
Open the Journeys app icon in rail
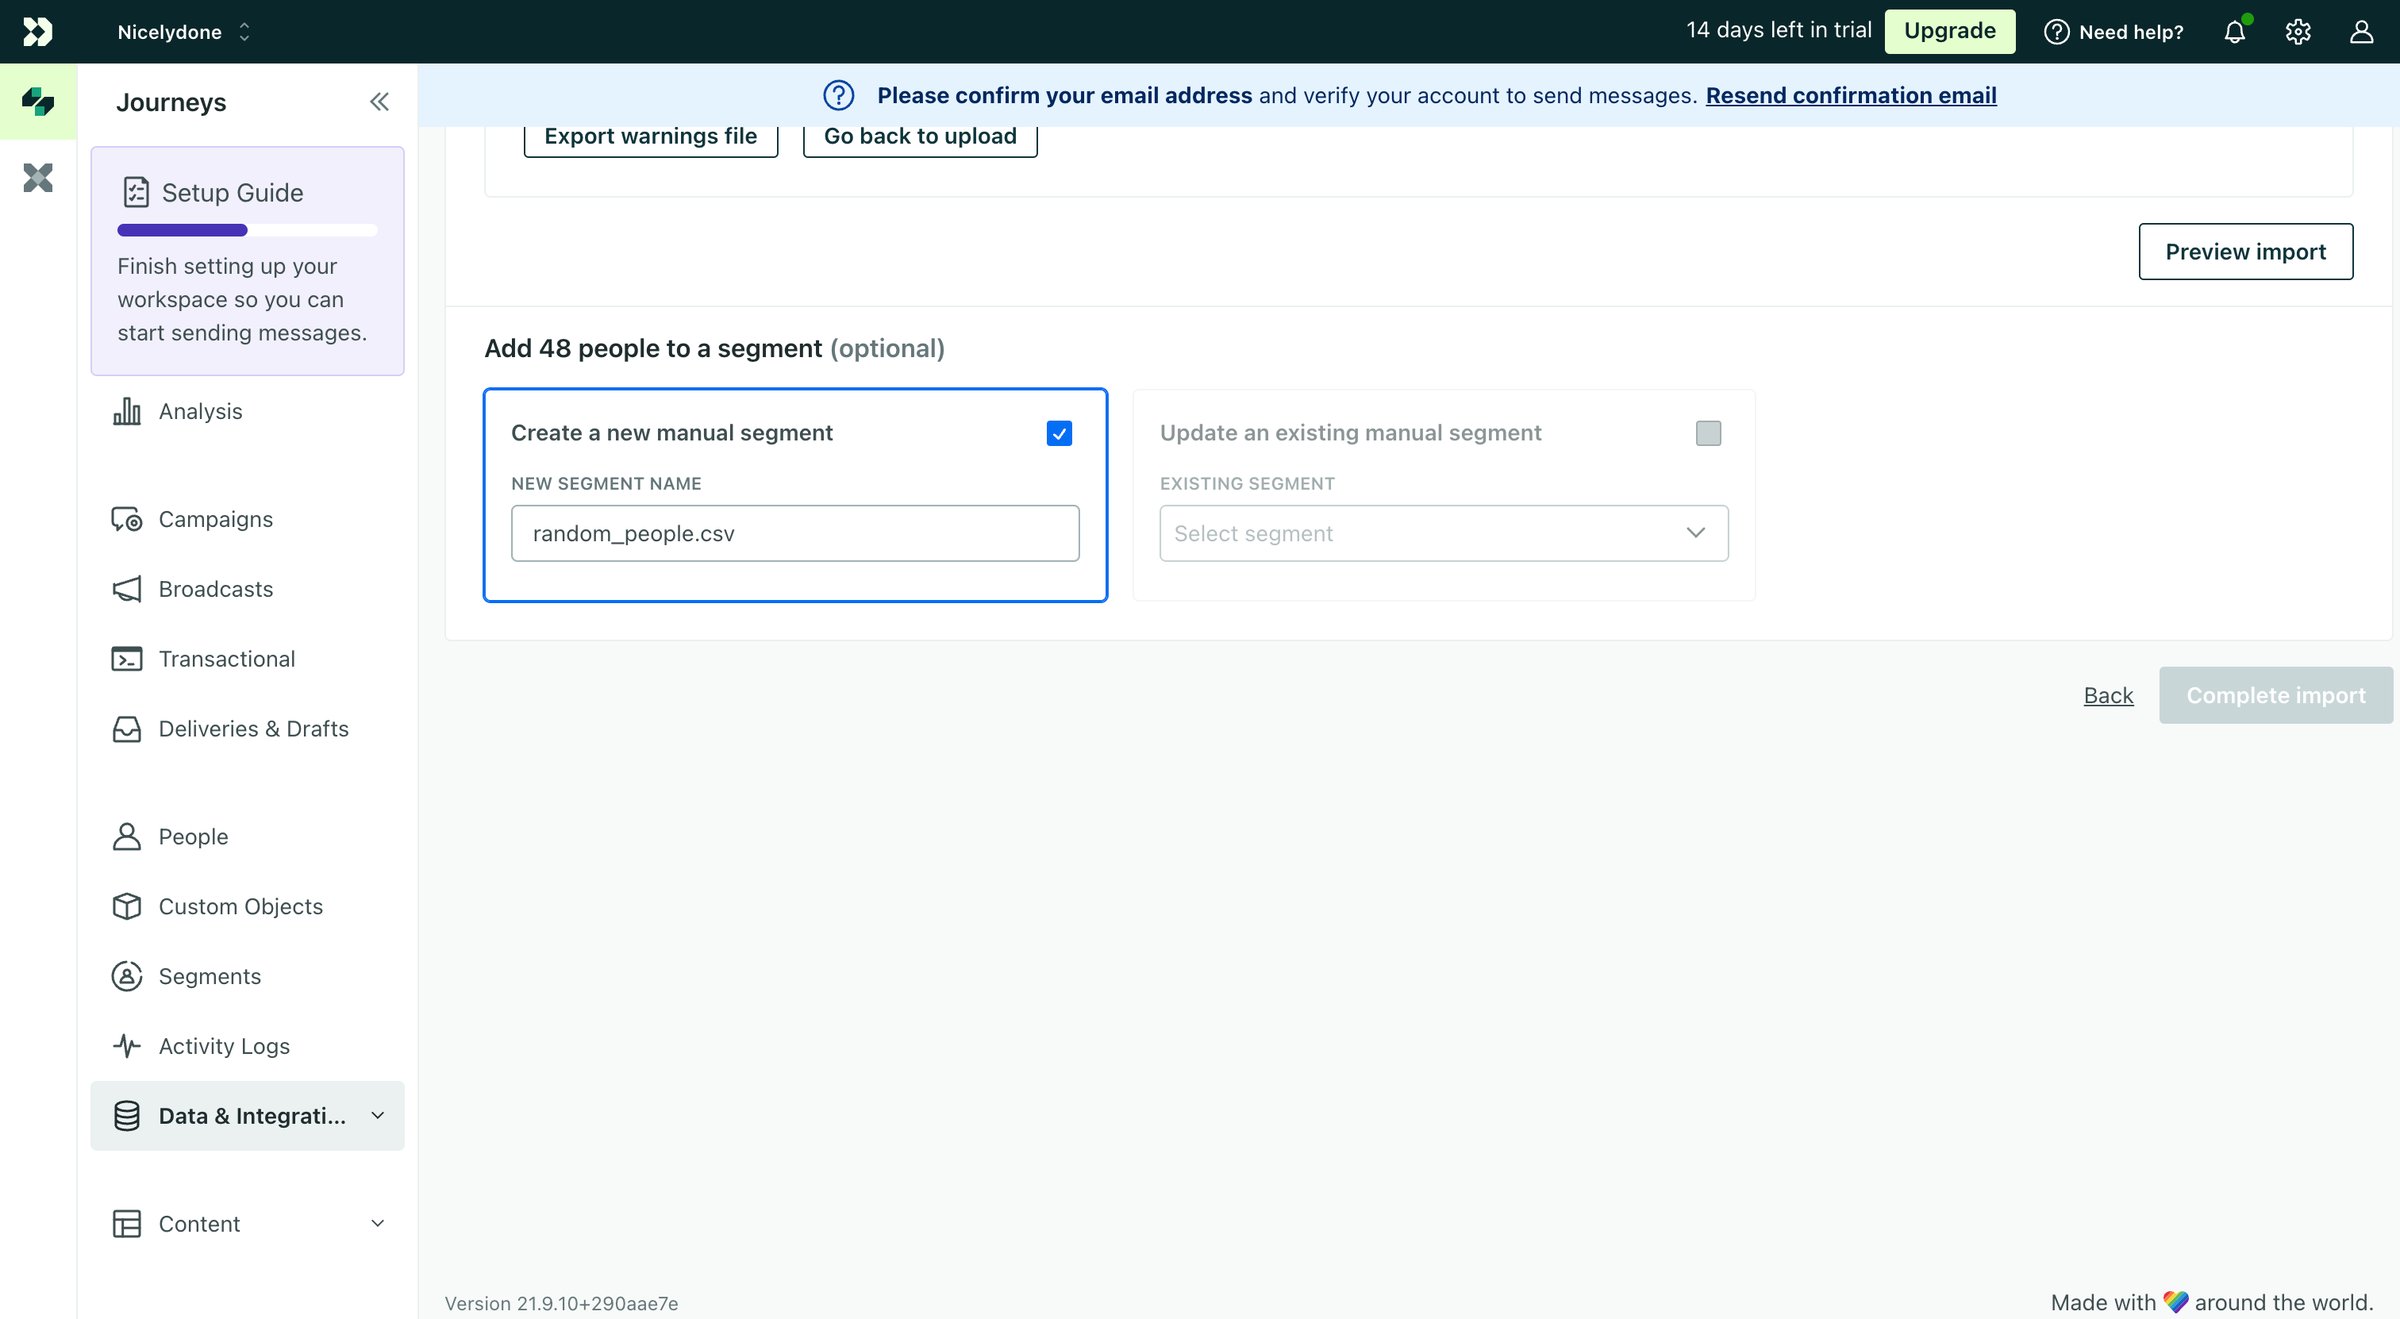[x=38, y=101]
